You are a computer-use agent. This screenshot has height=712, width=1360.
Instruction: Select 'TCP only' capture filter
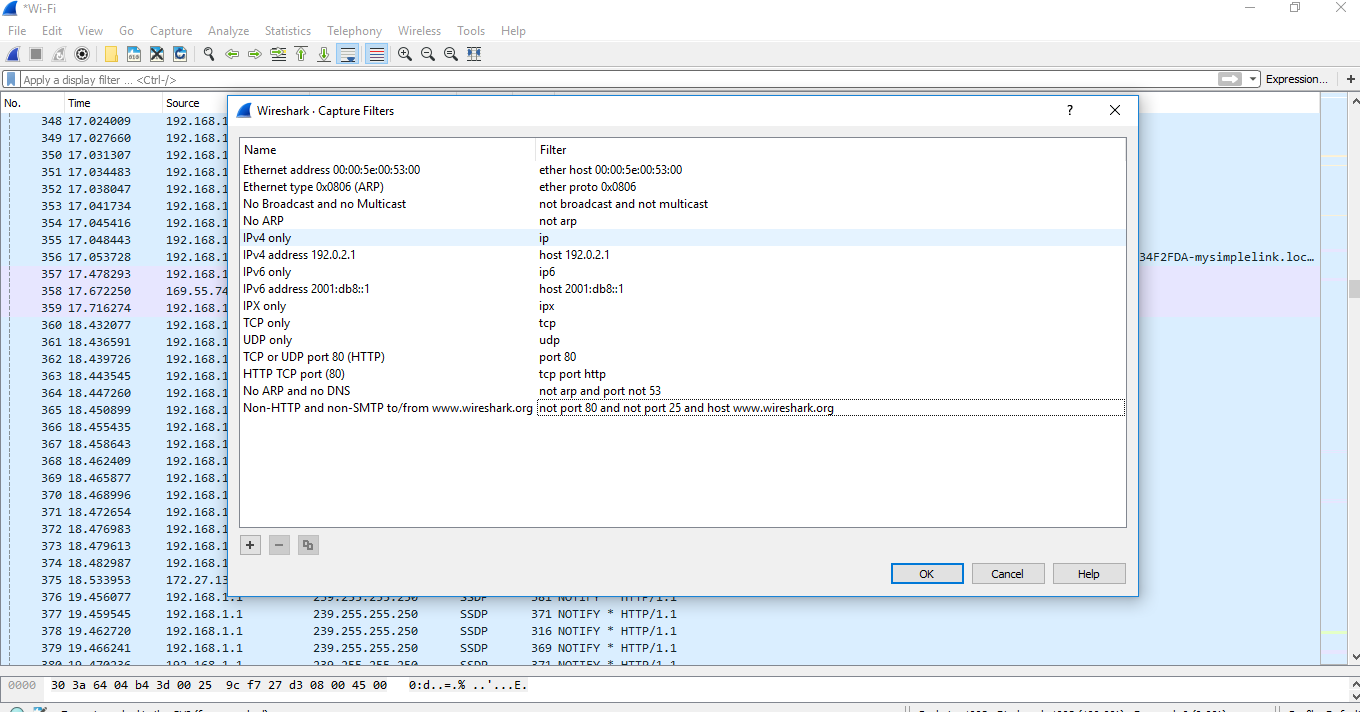point(682,323)
